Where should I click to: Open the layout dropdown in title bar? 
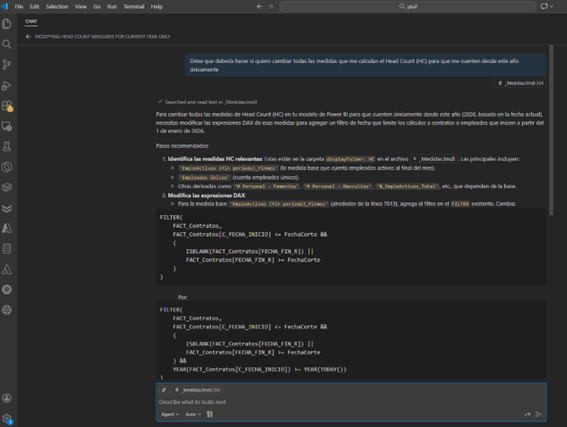pyautogui.click(x=547, y=6)
